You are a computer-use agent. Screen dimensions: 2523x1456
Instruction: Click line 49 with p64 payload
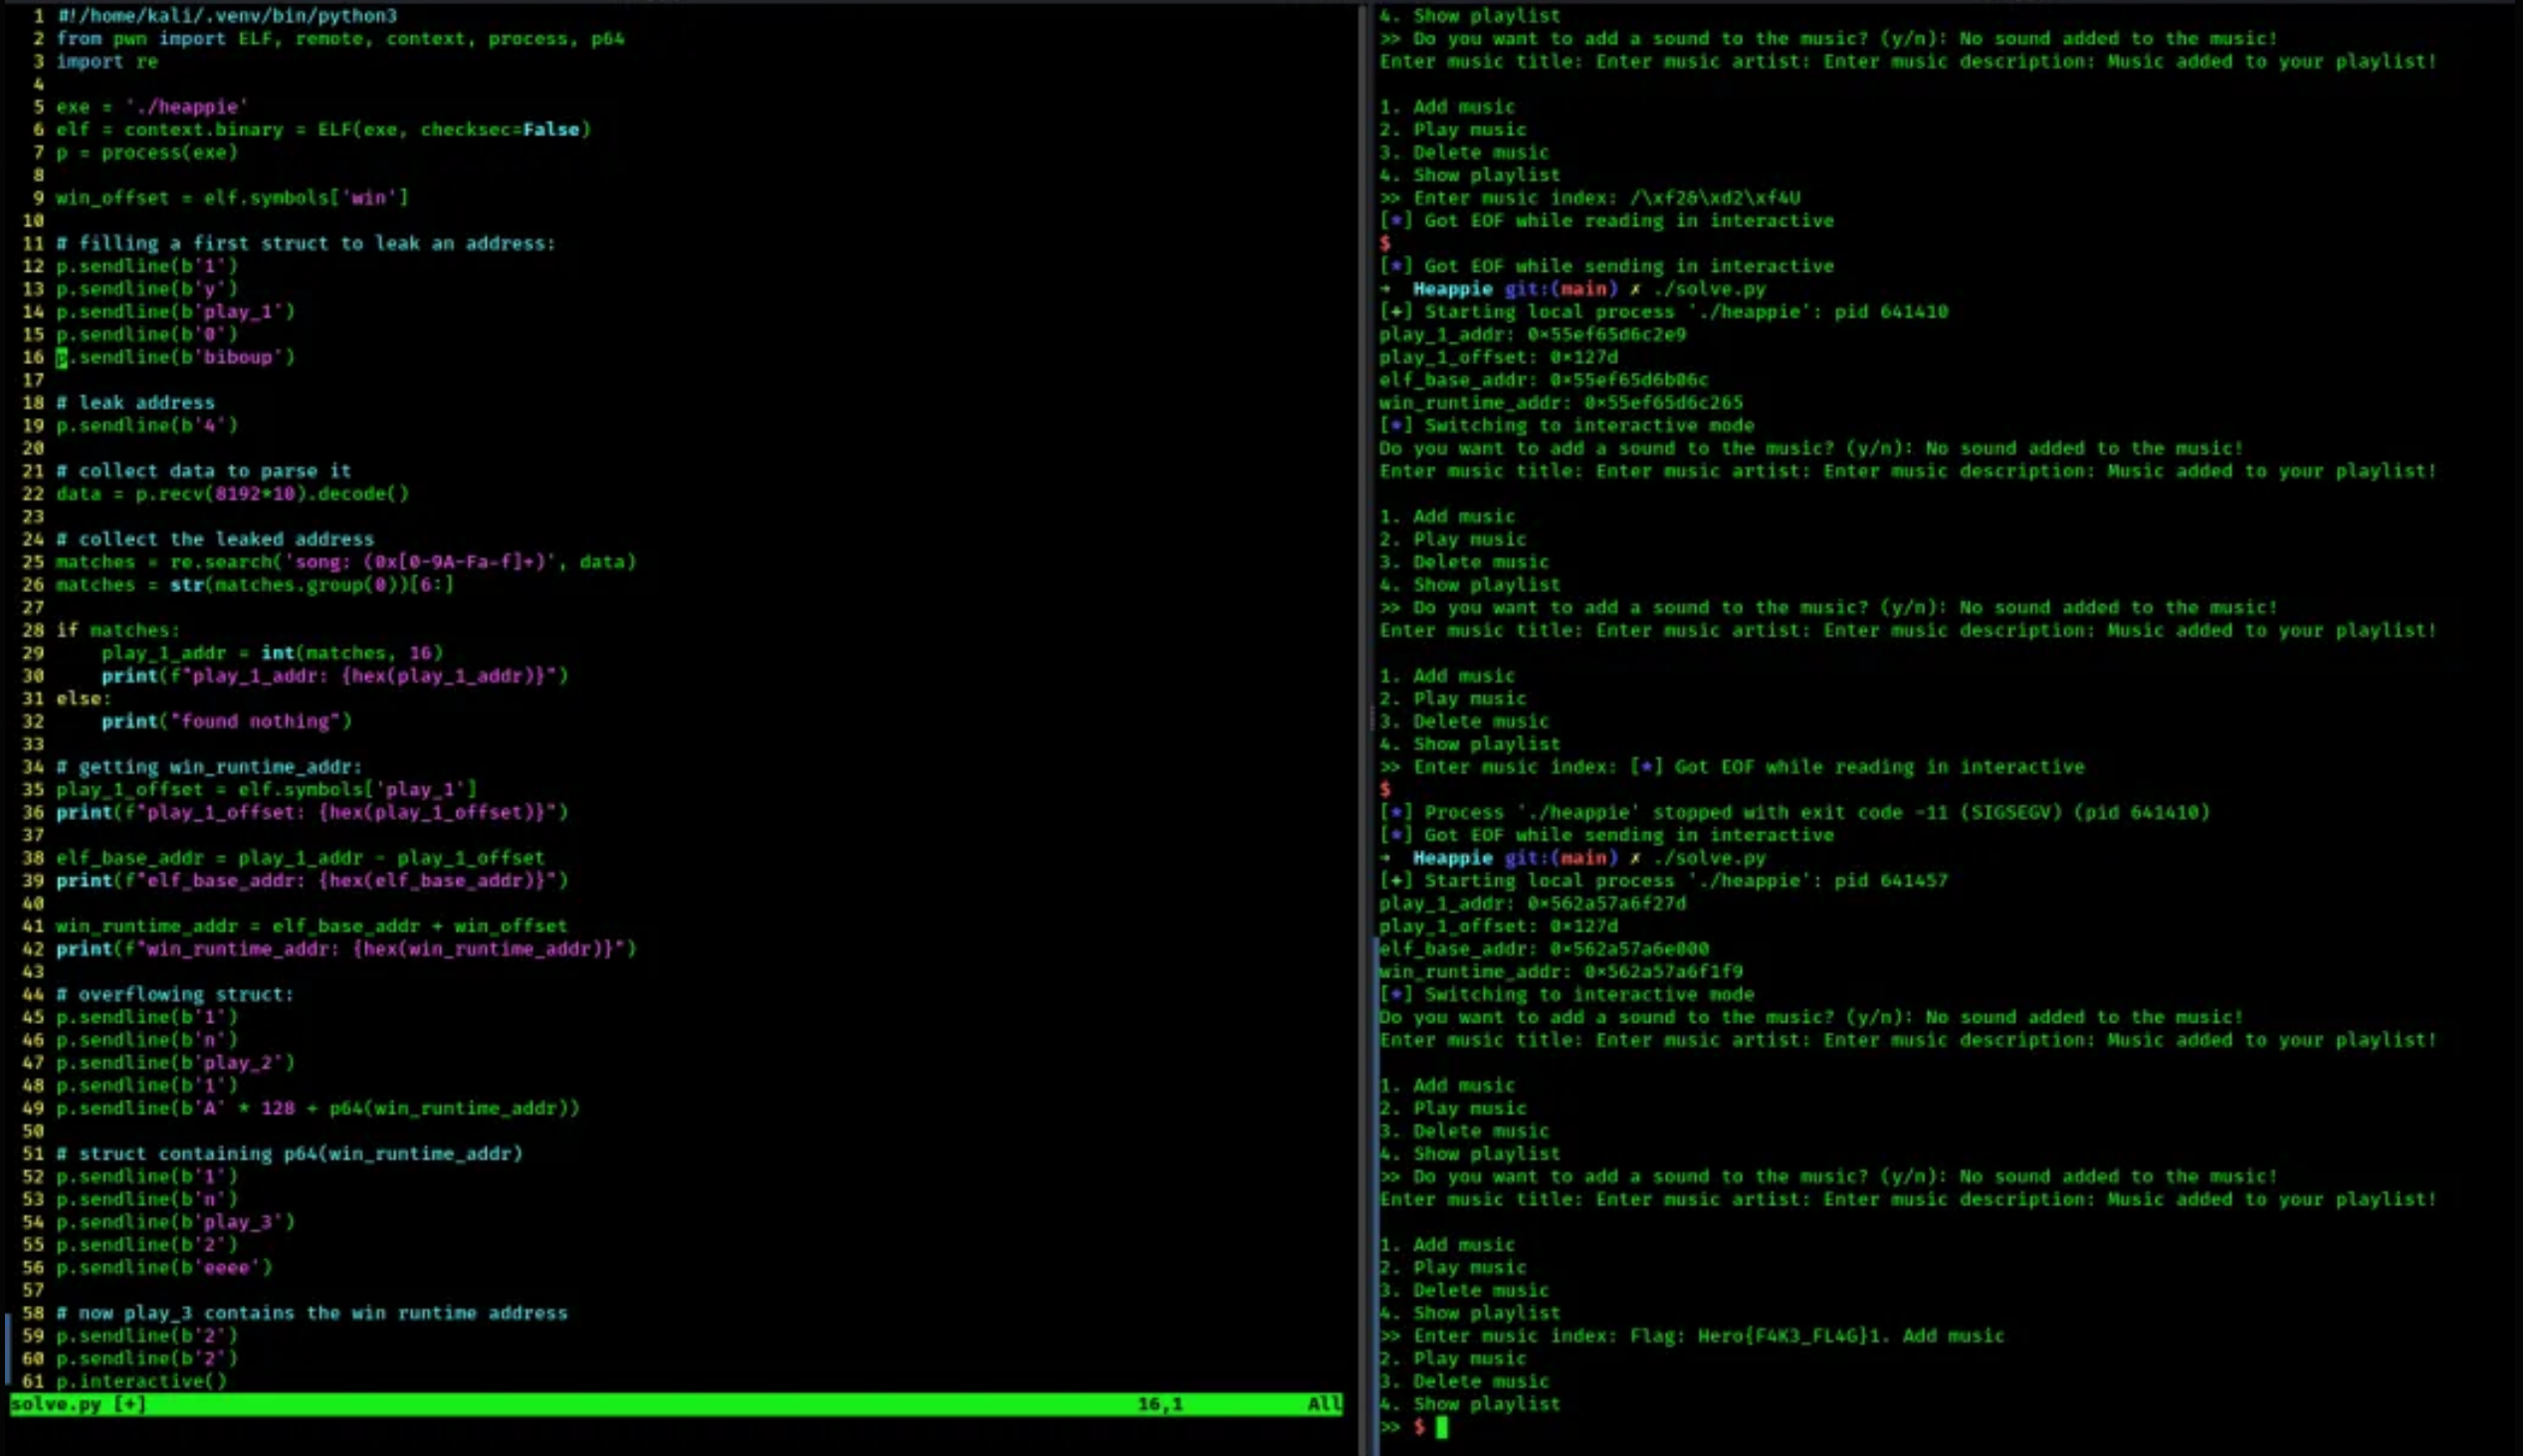coord(317,1108)
